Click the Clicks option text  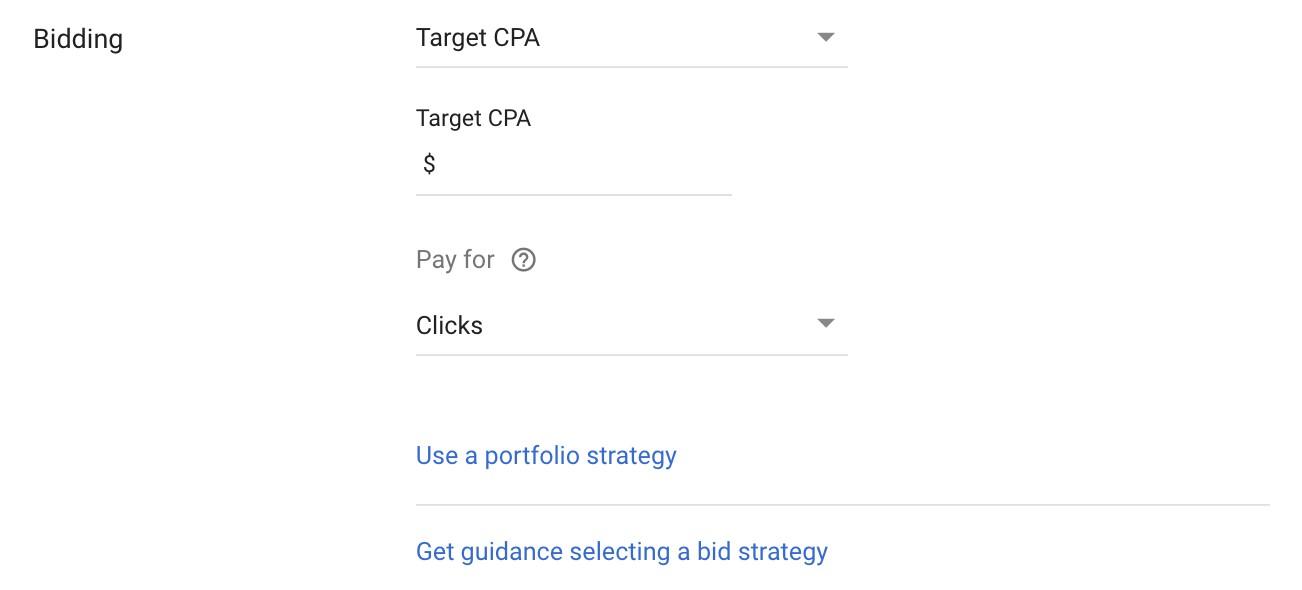[449, 324]
